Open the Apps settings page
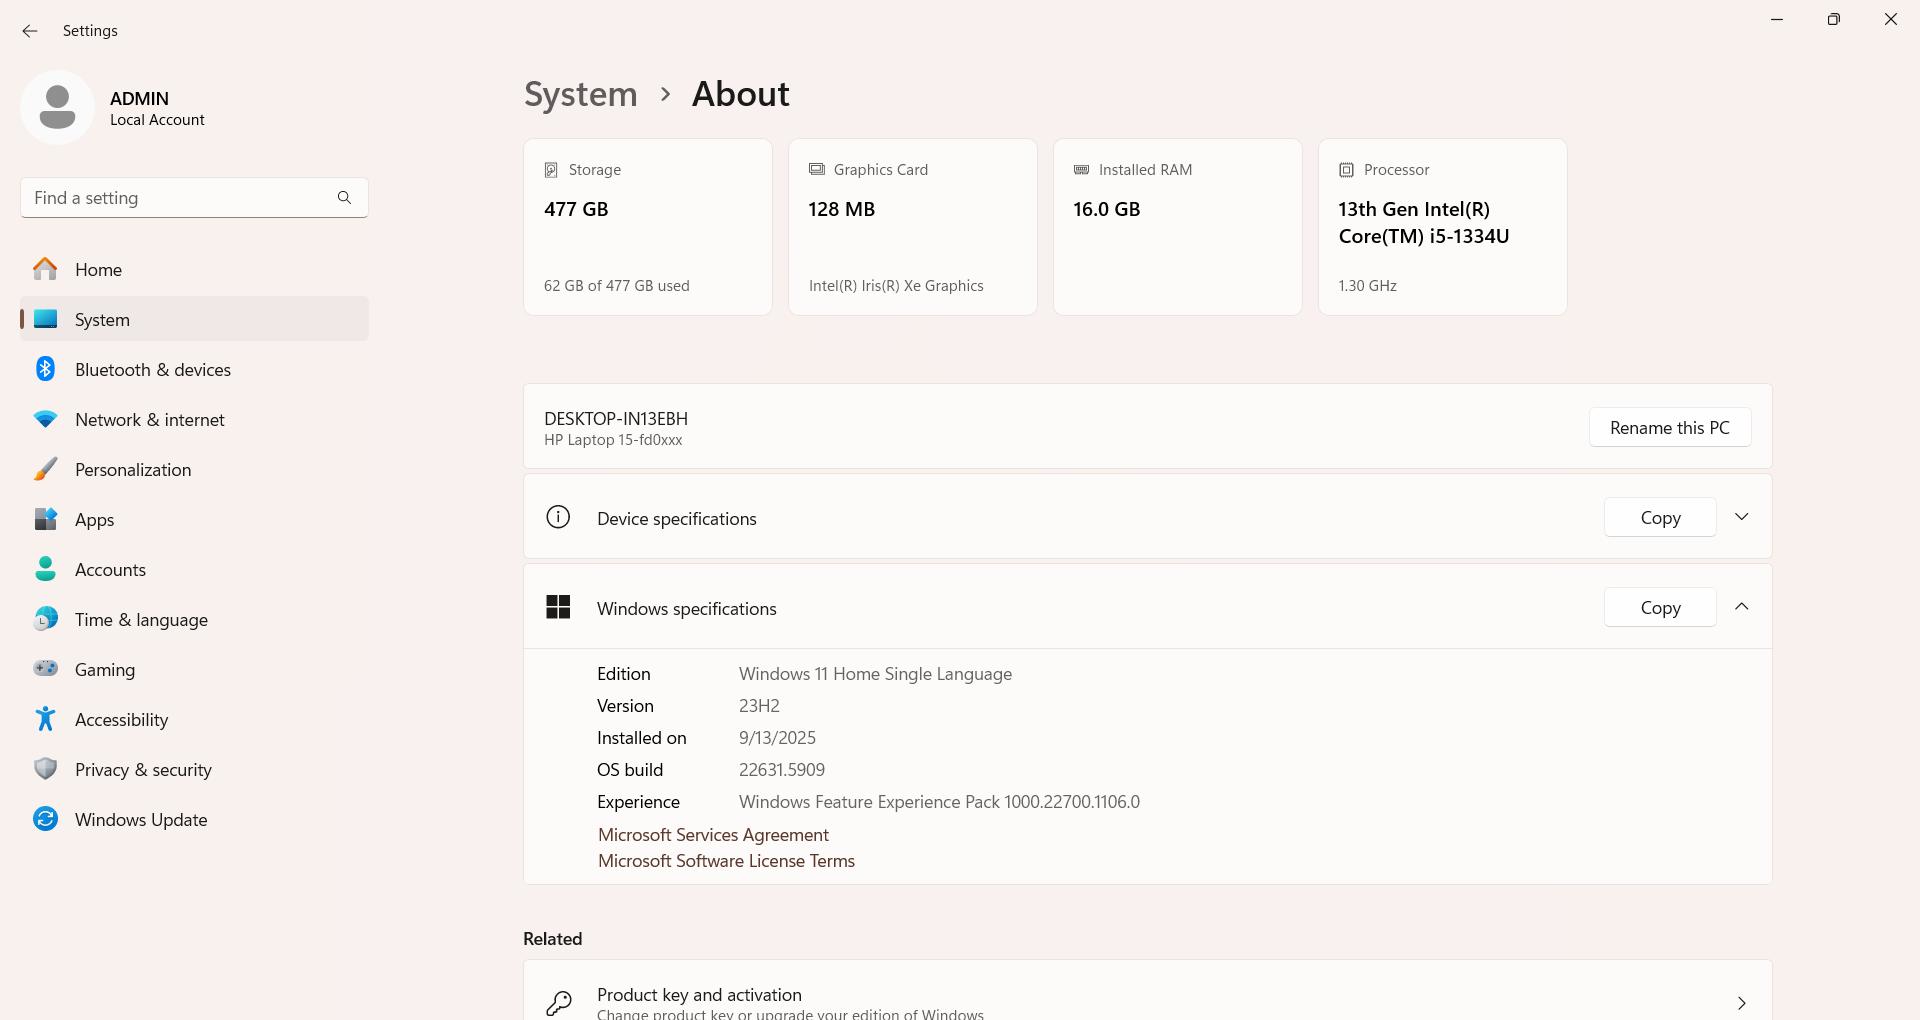The image size is (1920, 1020). [x=94, y=520]
